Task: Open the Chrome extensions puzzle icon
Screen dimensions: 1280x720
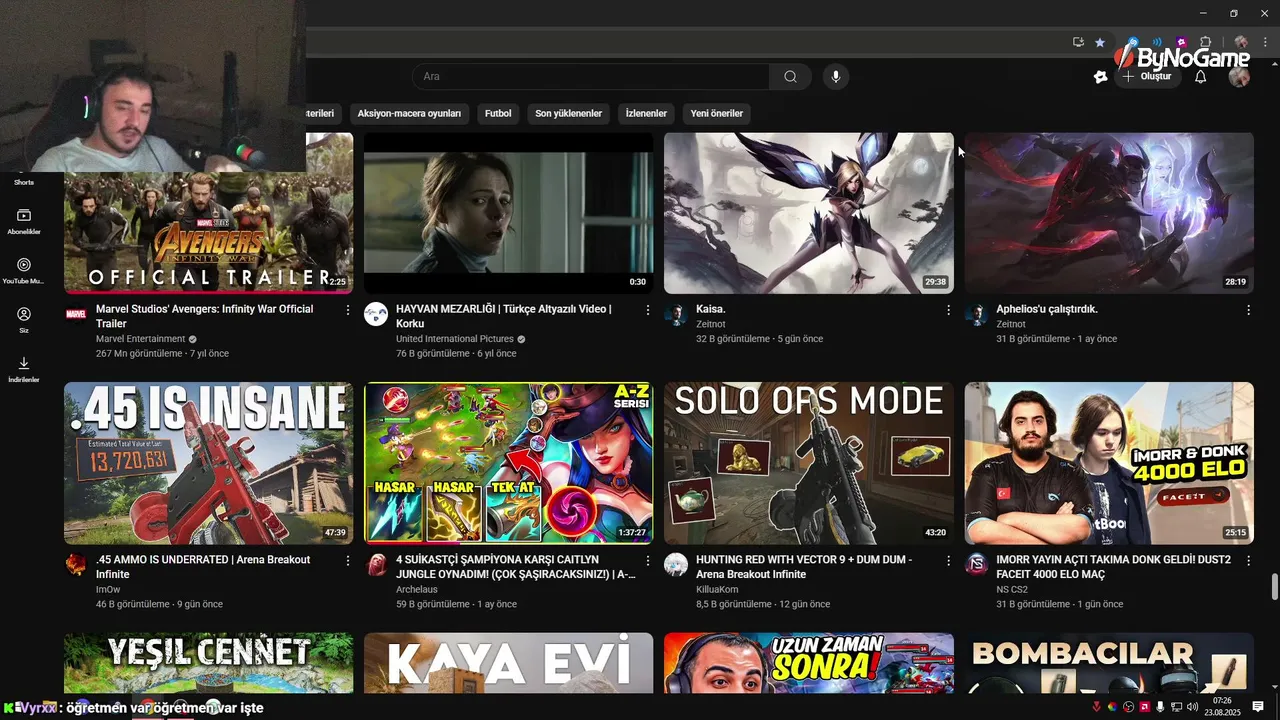Action: coord(1205,42)
